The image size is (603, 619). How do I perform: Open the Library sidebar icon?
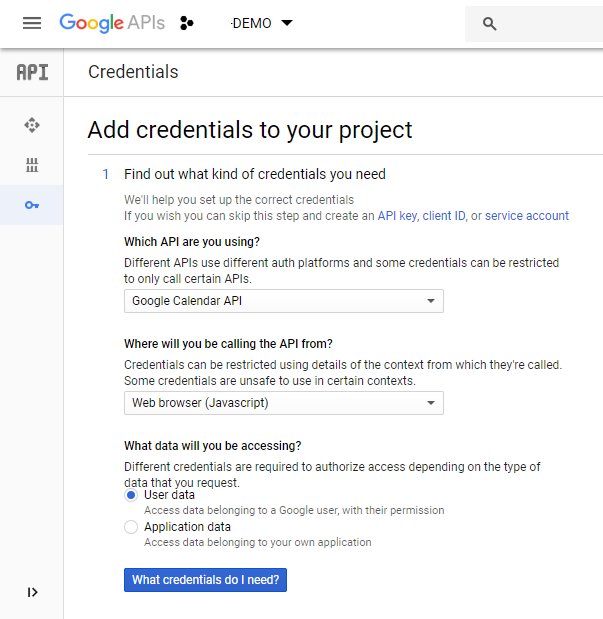click(x=32, y=165)
